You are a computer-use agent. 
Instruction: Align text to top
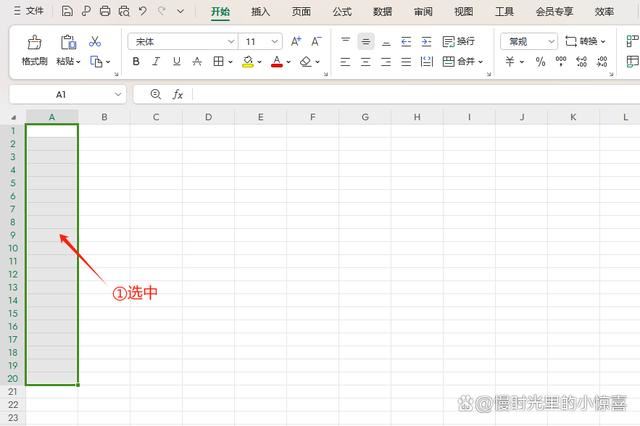tap(345, 41)
